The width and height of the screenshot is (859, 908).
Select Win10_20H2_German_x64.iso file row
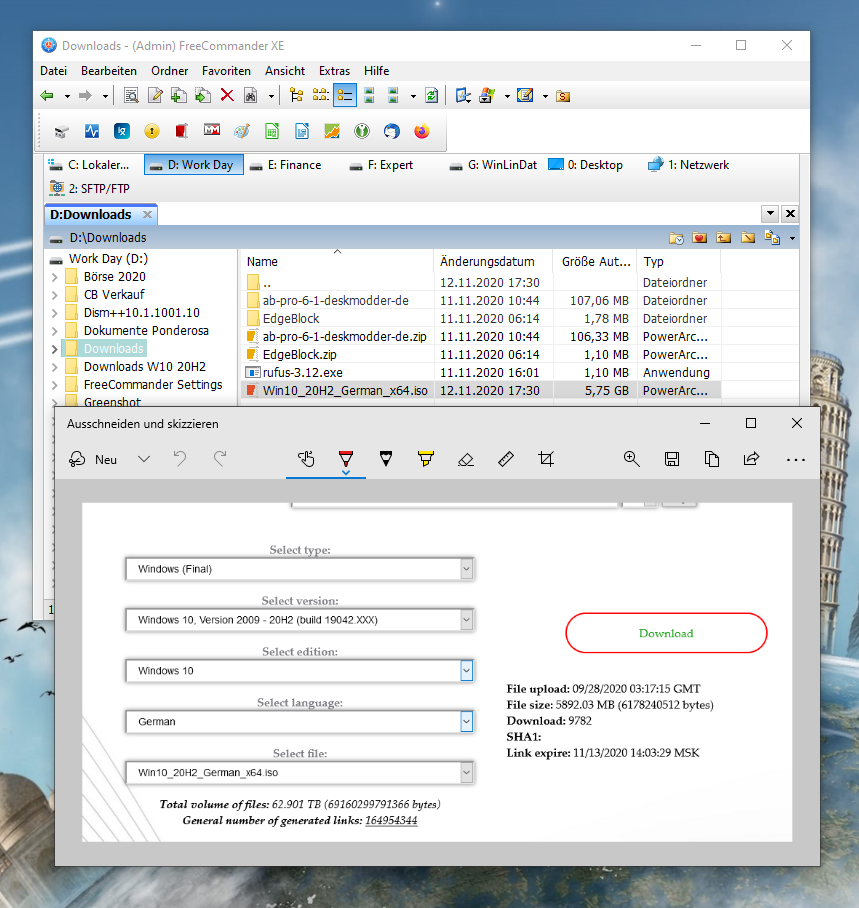tap(481, 391)
